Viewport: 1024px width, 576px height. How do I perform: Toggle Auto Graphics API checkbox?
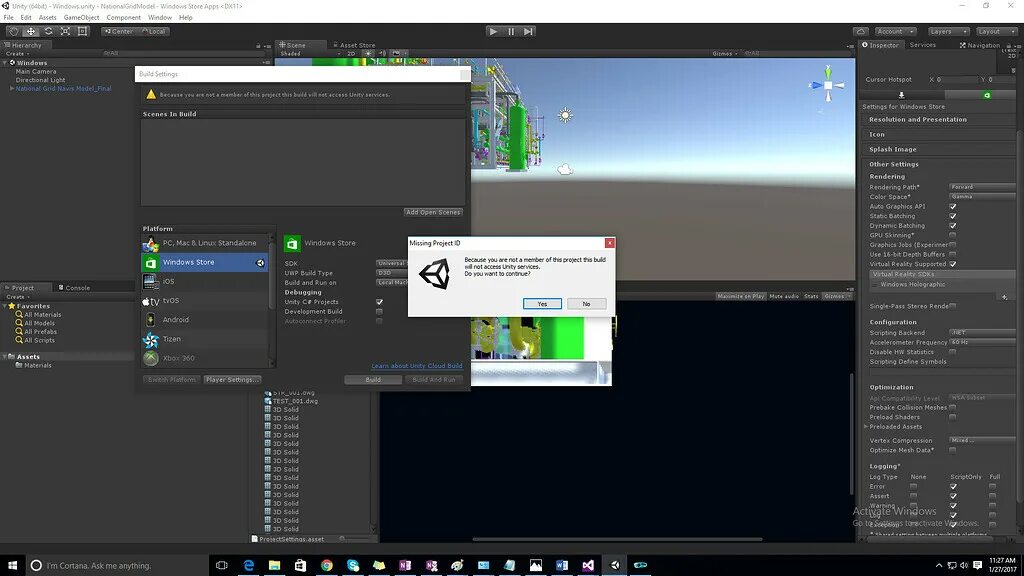click(x=953, y=206)
